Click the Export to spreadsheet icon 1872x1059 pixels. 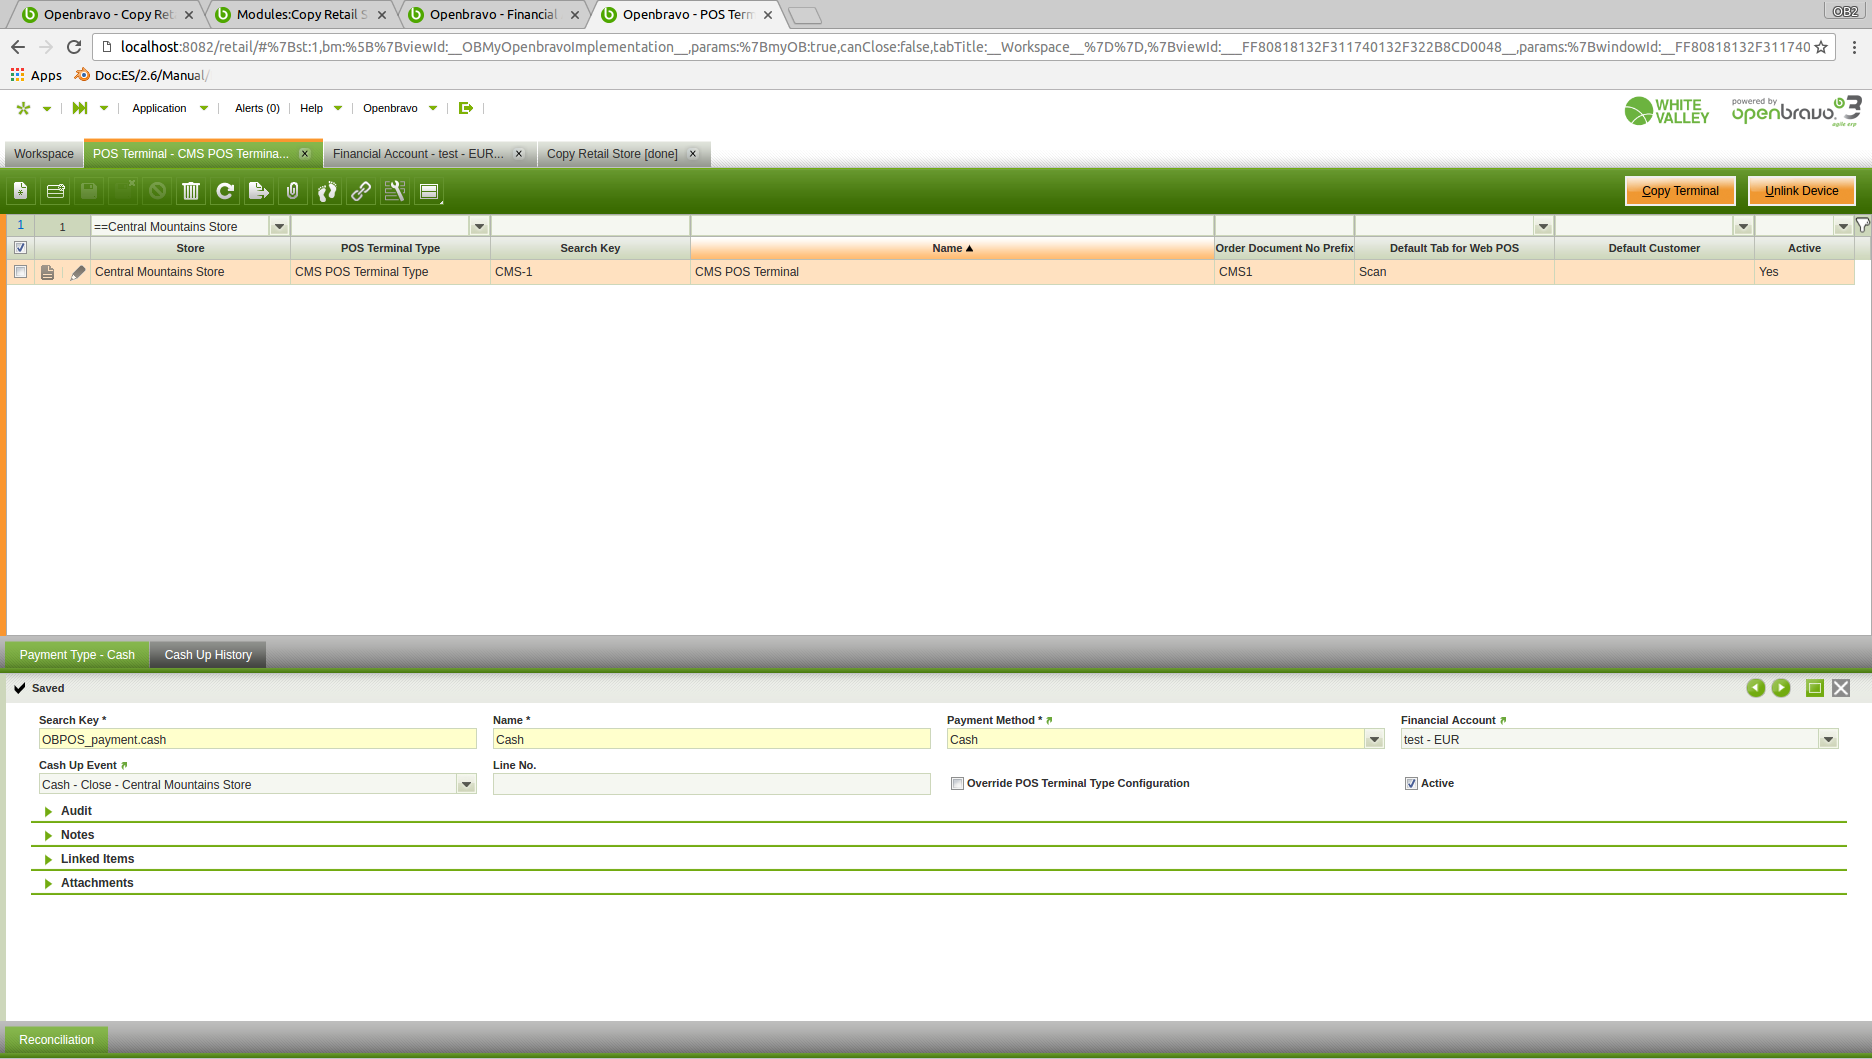(x=259, y=191)
